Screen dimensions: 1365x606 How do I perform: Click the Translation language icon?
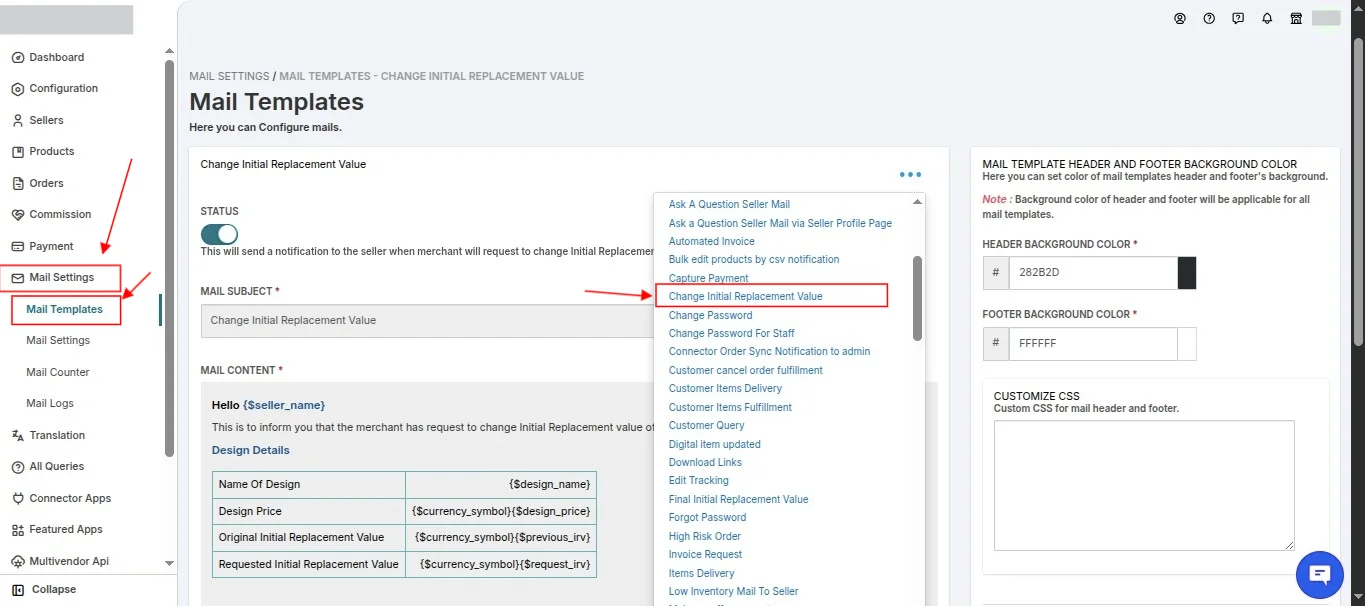[18, 436]
